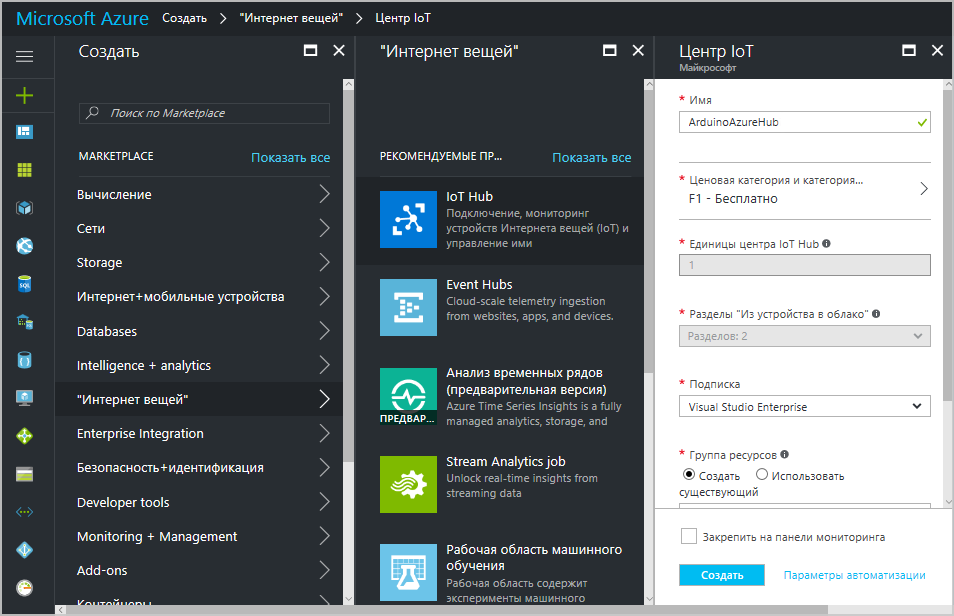Open Ценовая категория F1 - Бесплатно selector

(805, 190)
